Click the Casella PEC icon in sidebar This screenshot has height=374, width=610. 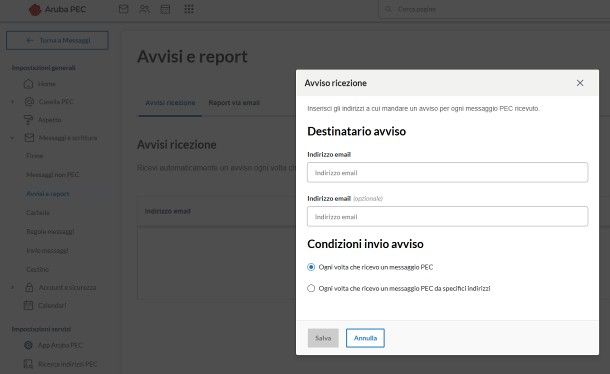click(29, 102)
